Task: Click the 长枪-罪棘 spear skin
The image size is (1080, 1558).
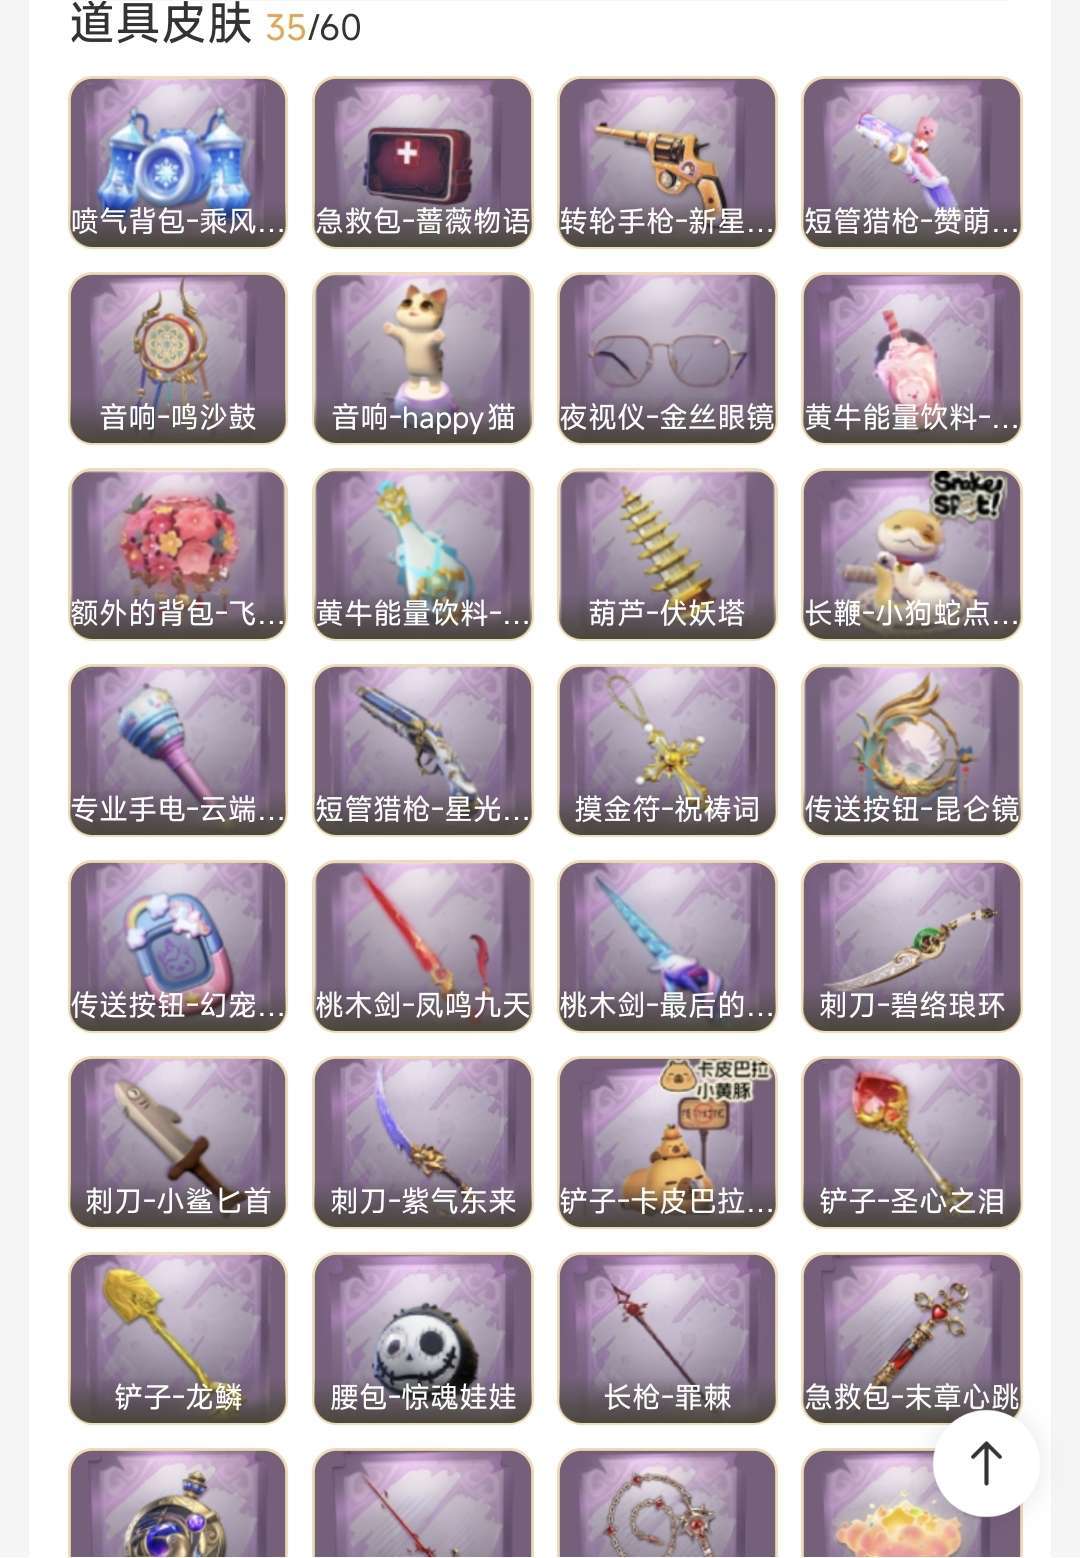Action: point(667,1338)
